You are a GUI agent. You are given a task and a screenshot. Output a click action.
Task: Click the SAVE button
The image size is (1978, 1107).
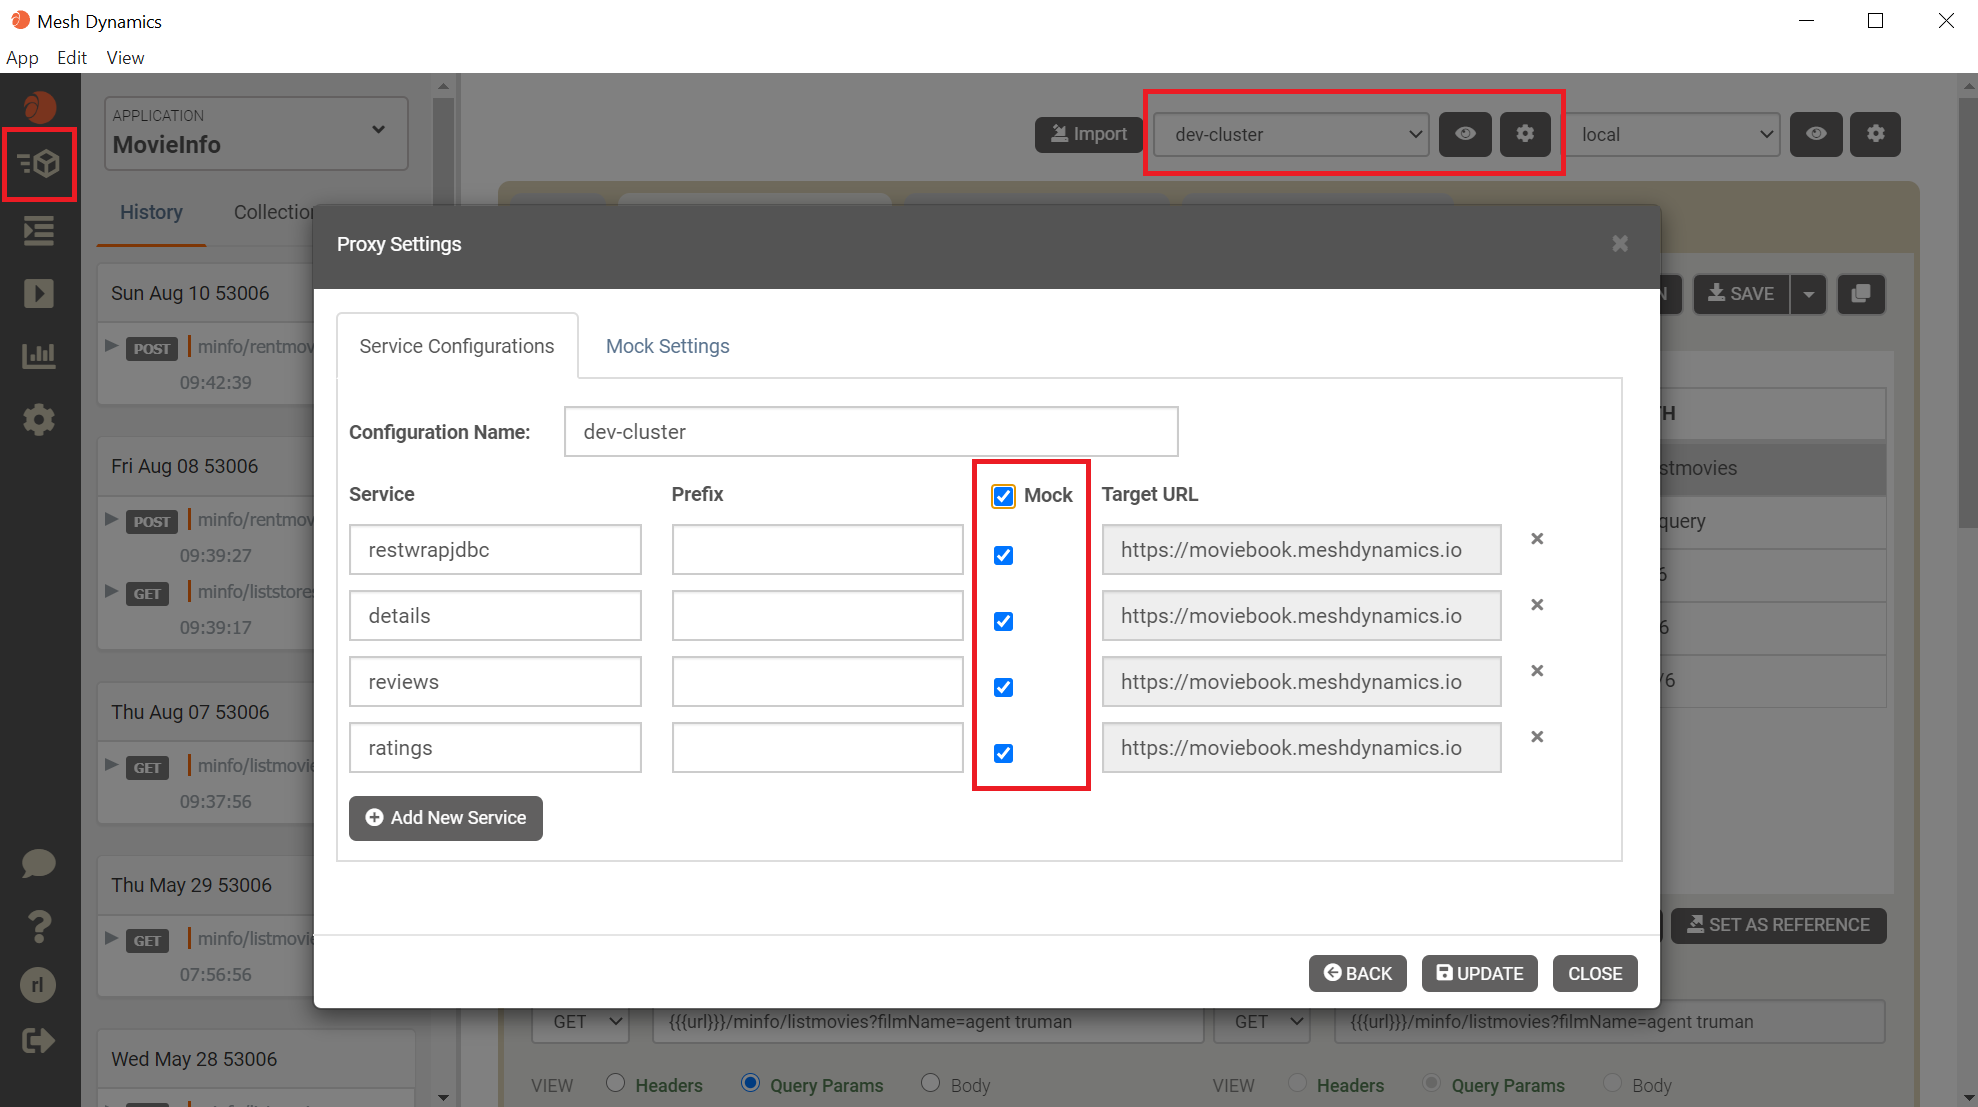(1741, 294)
